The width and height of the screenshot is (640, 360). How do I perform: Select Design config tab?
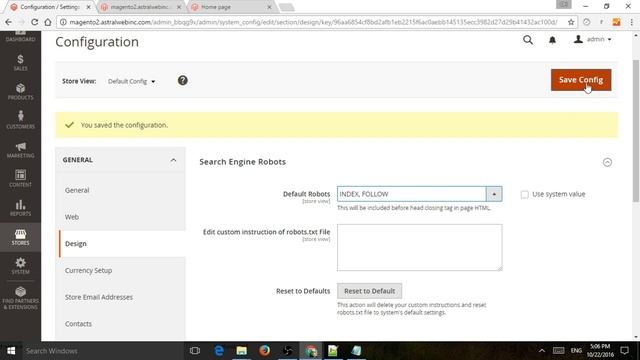tap(122, 244)
